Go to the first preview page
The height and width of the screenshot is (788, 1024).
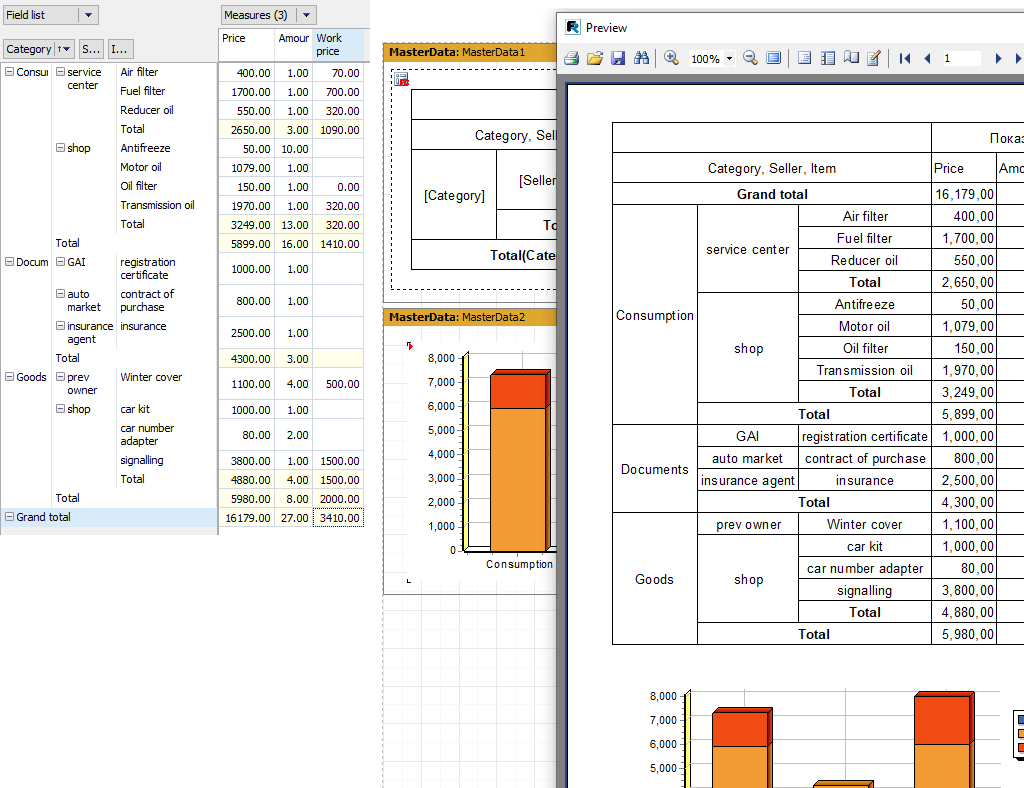(904, 58)
